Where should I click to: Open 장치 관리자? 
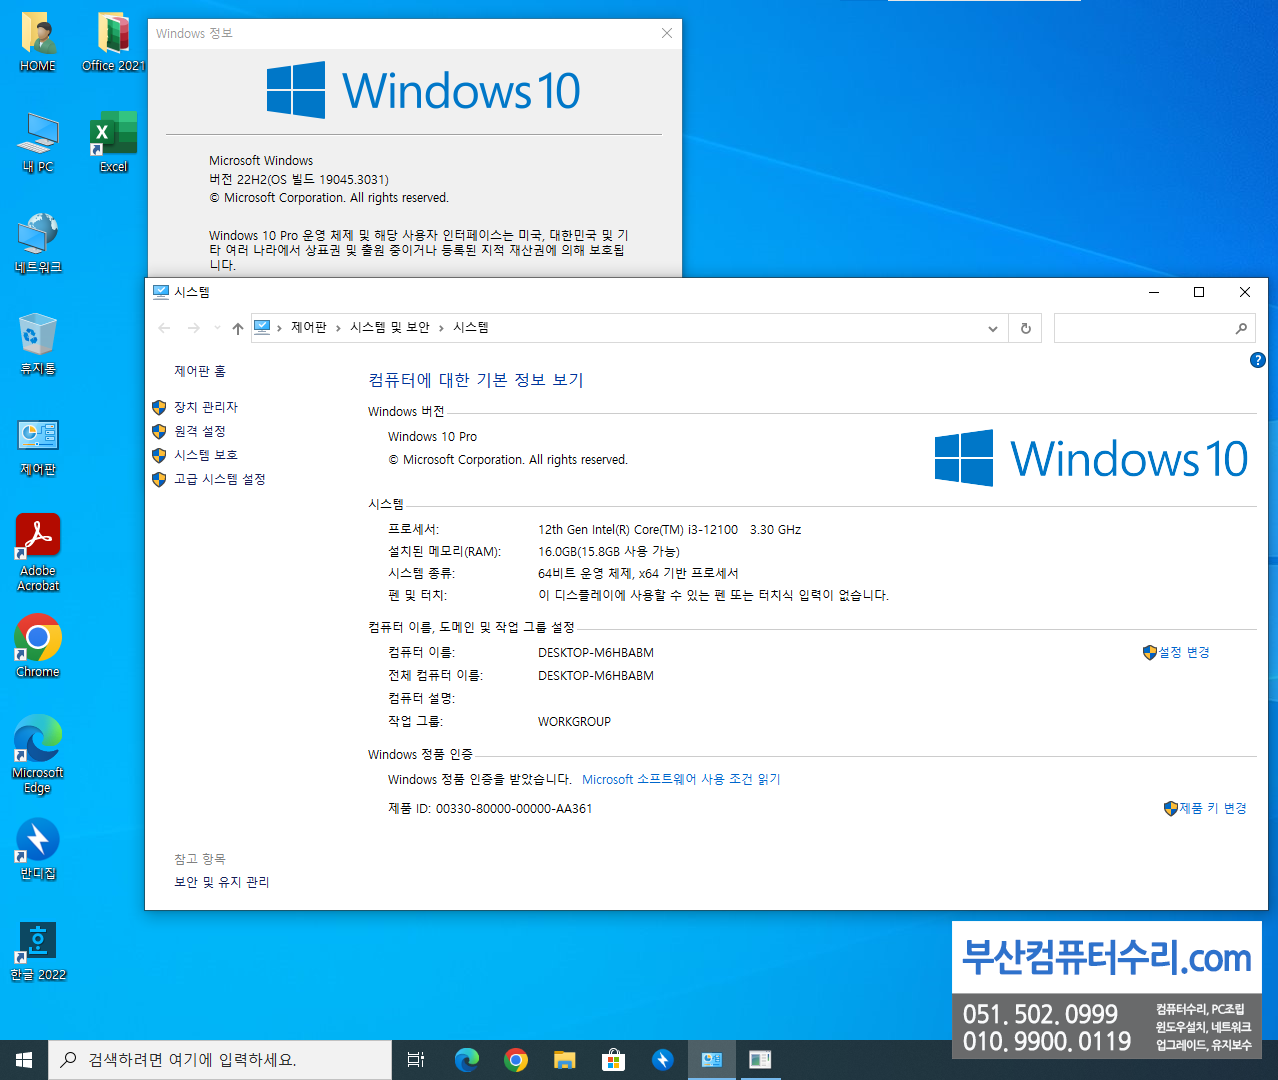(206, 407)
